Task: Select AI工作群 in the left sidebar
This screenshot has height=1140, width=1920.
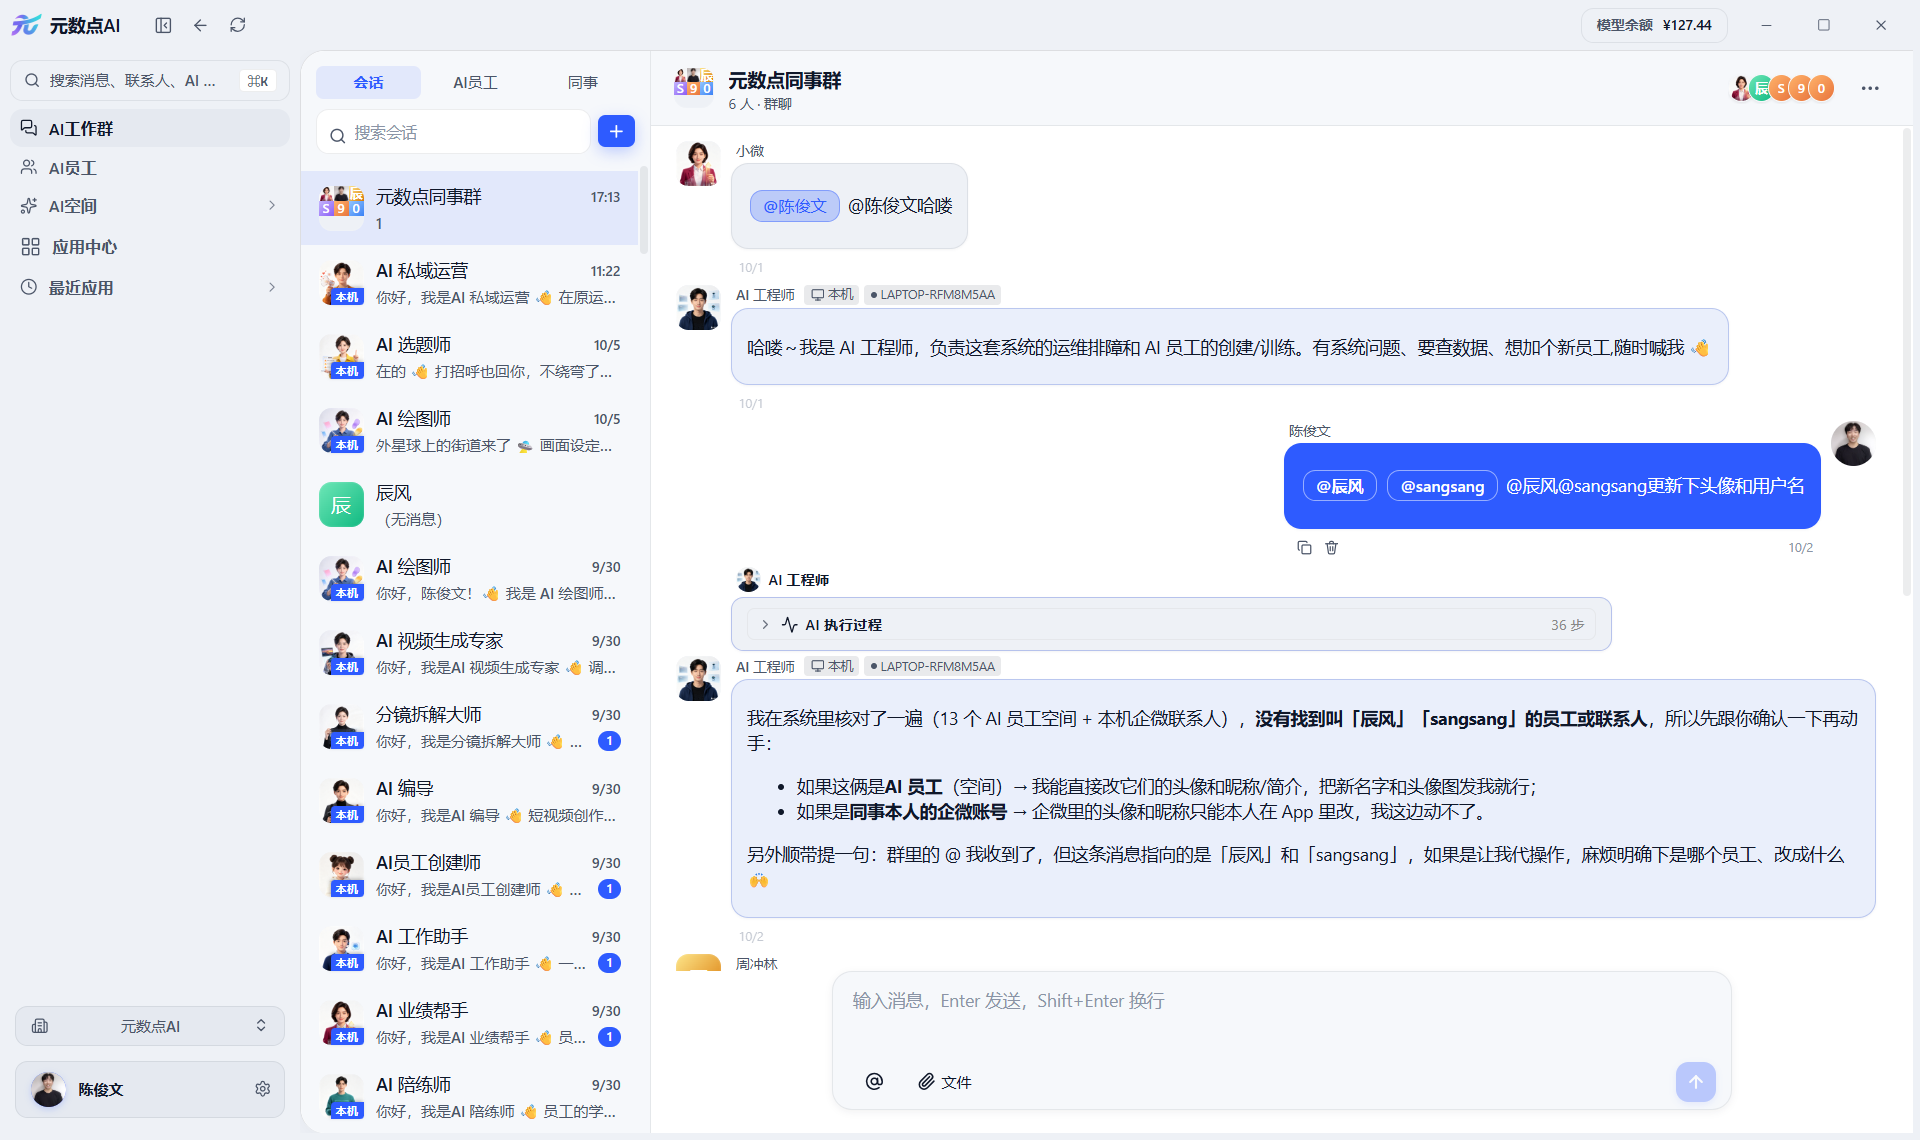Action: (150, 128)
